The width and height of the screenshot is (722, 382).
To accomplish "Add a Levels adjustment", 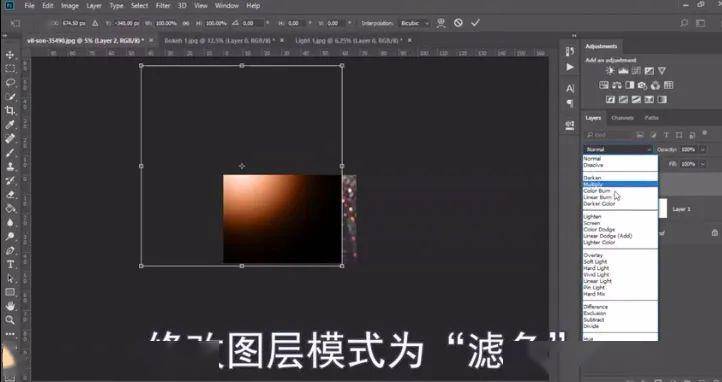I will 623,71.
